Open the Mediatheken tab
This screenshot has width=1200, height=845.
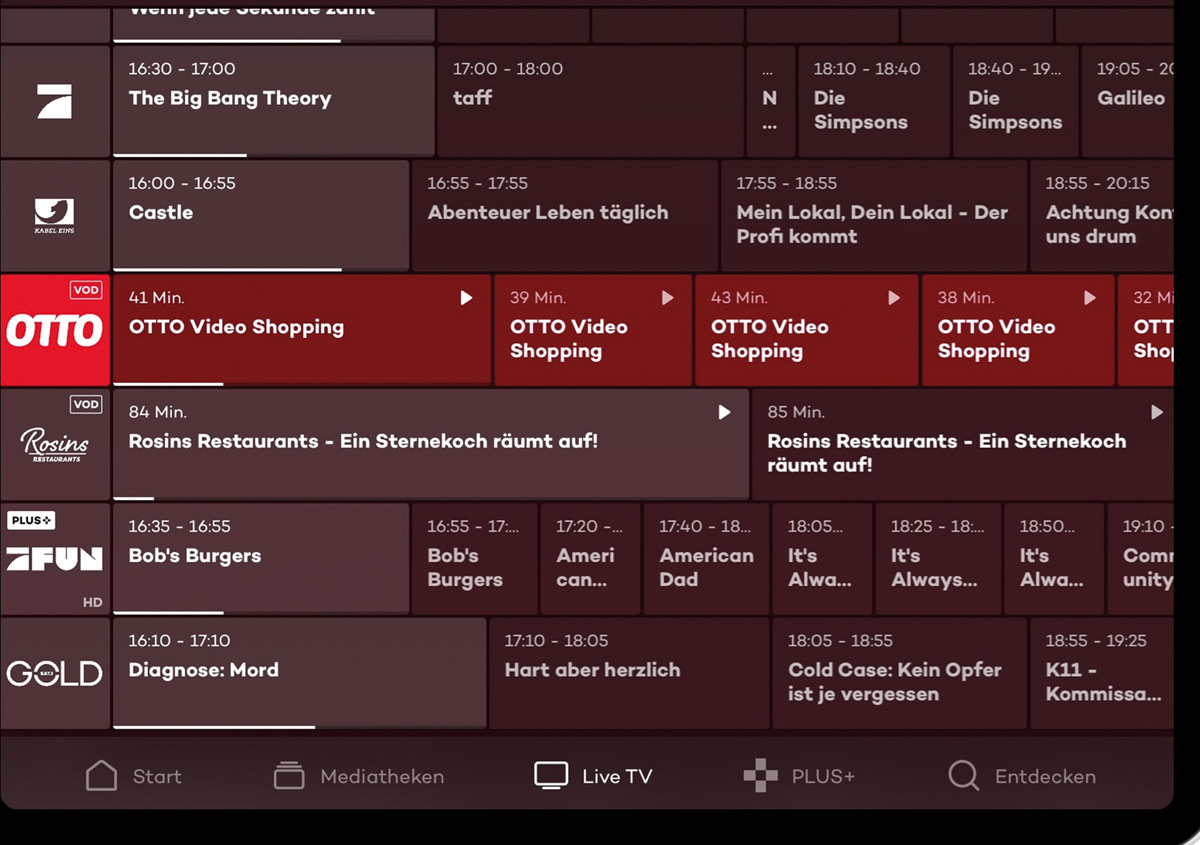click(359, 776)
